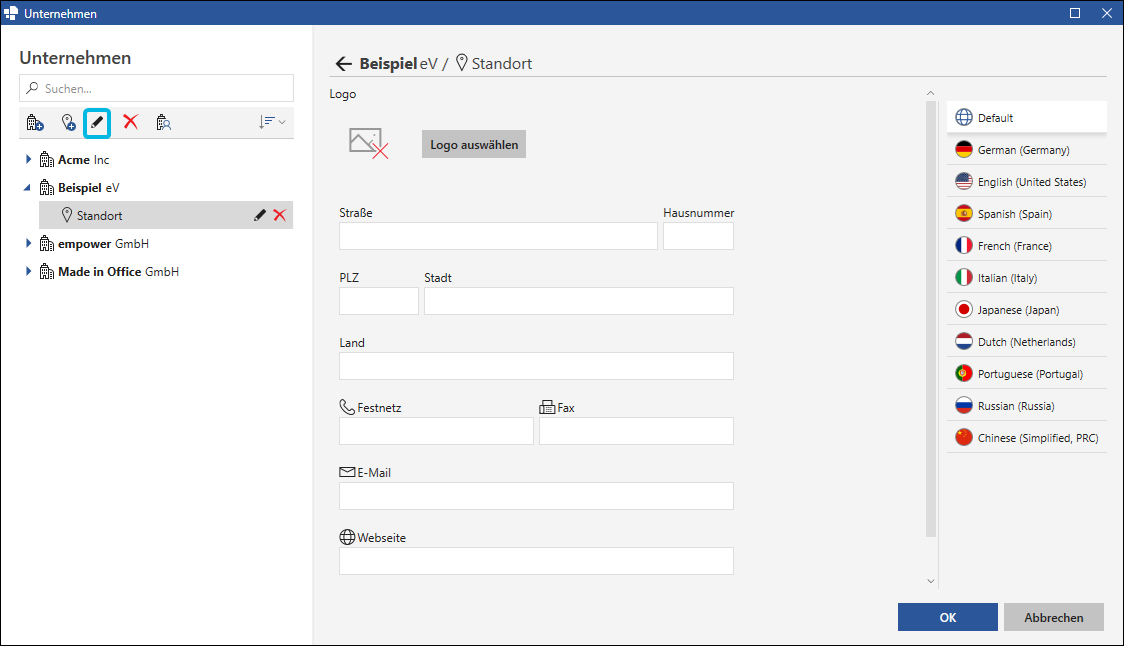Click the logo placeholder image
Screen dimensions: 1124x646
[x=368, y=143]
